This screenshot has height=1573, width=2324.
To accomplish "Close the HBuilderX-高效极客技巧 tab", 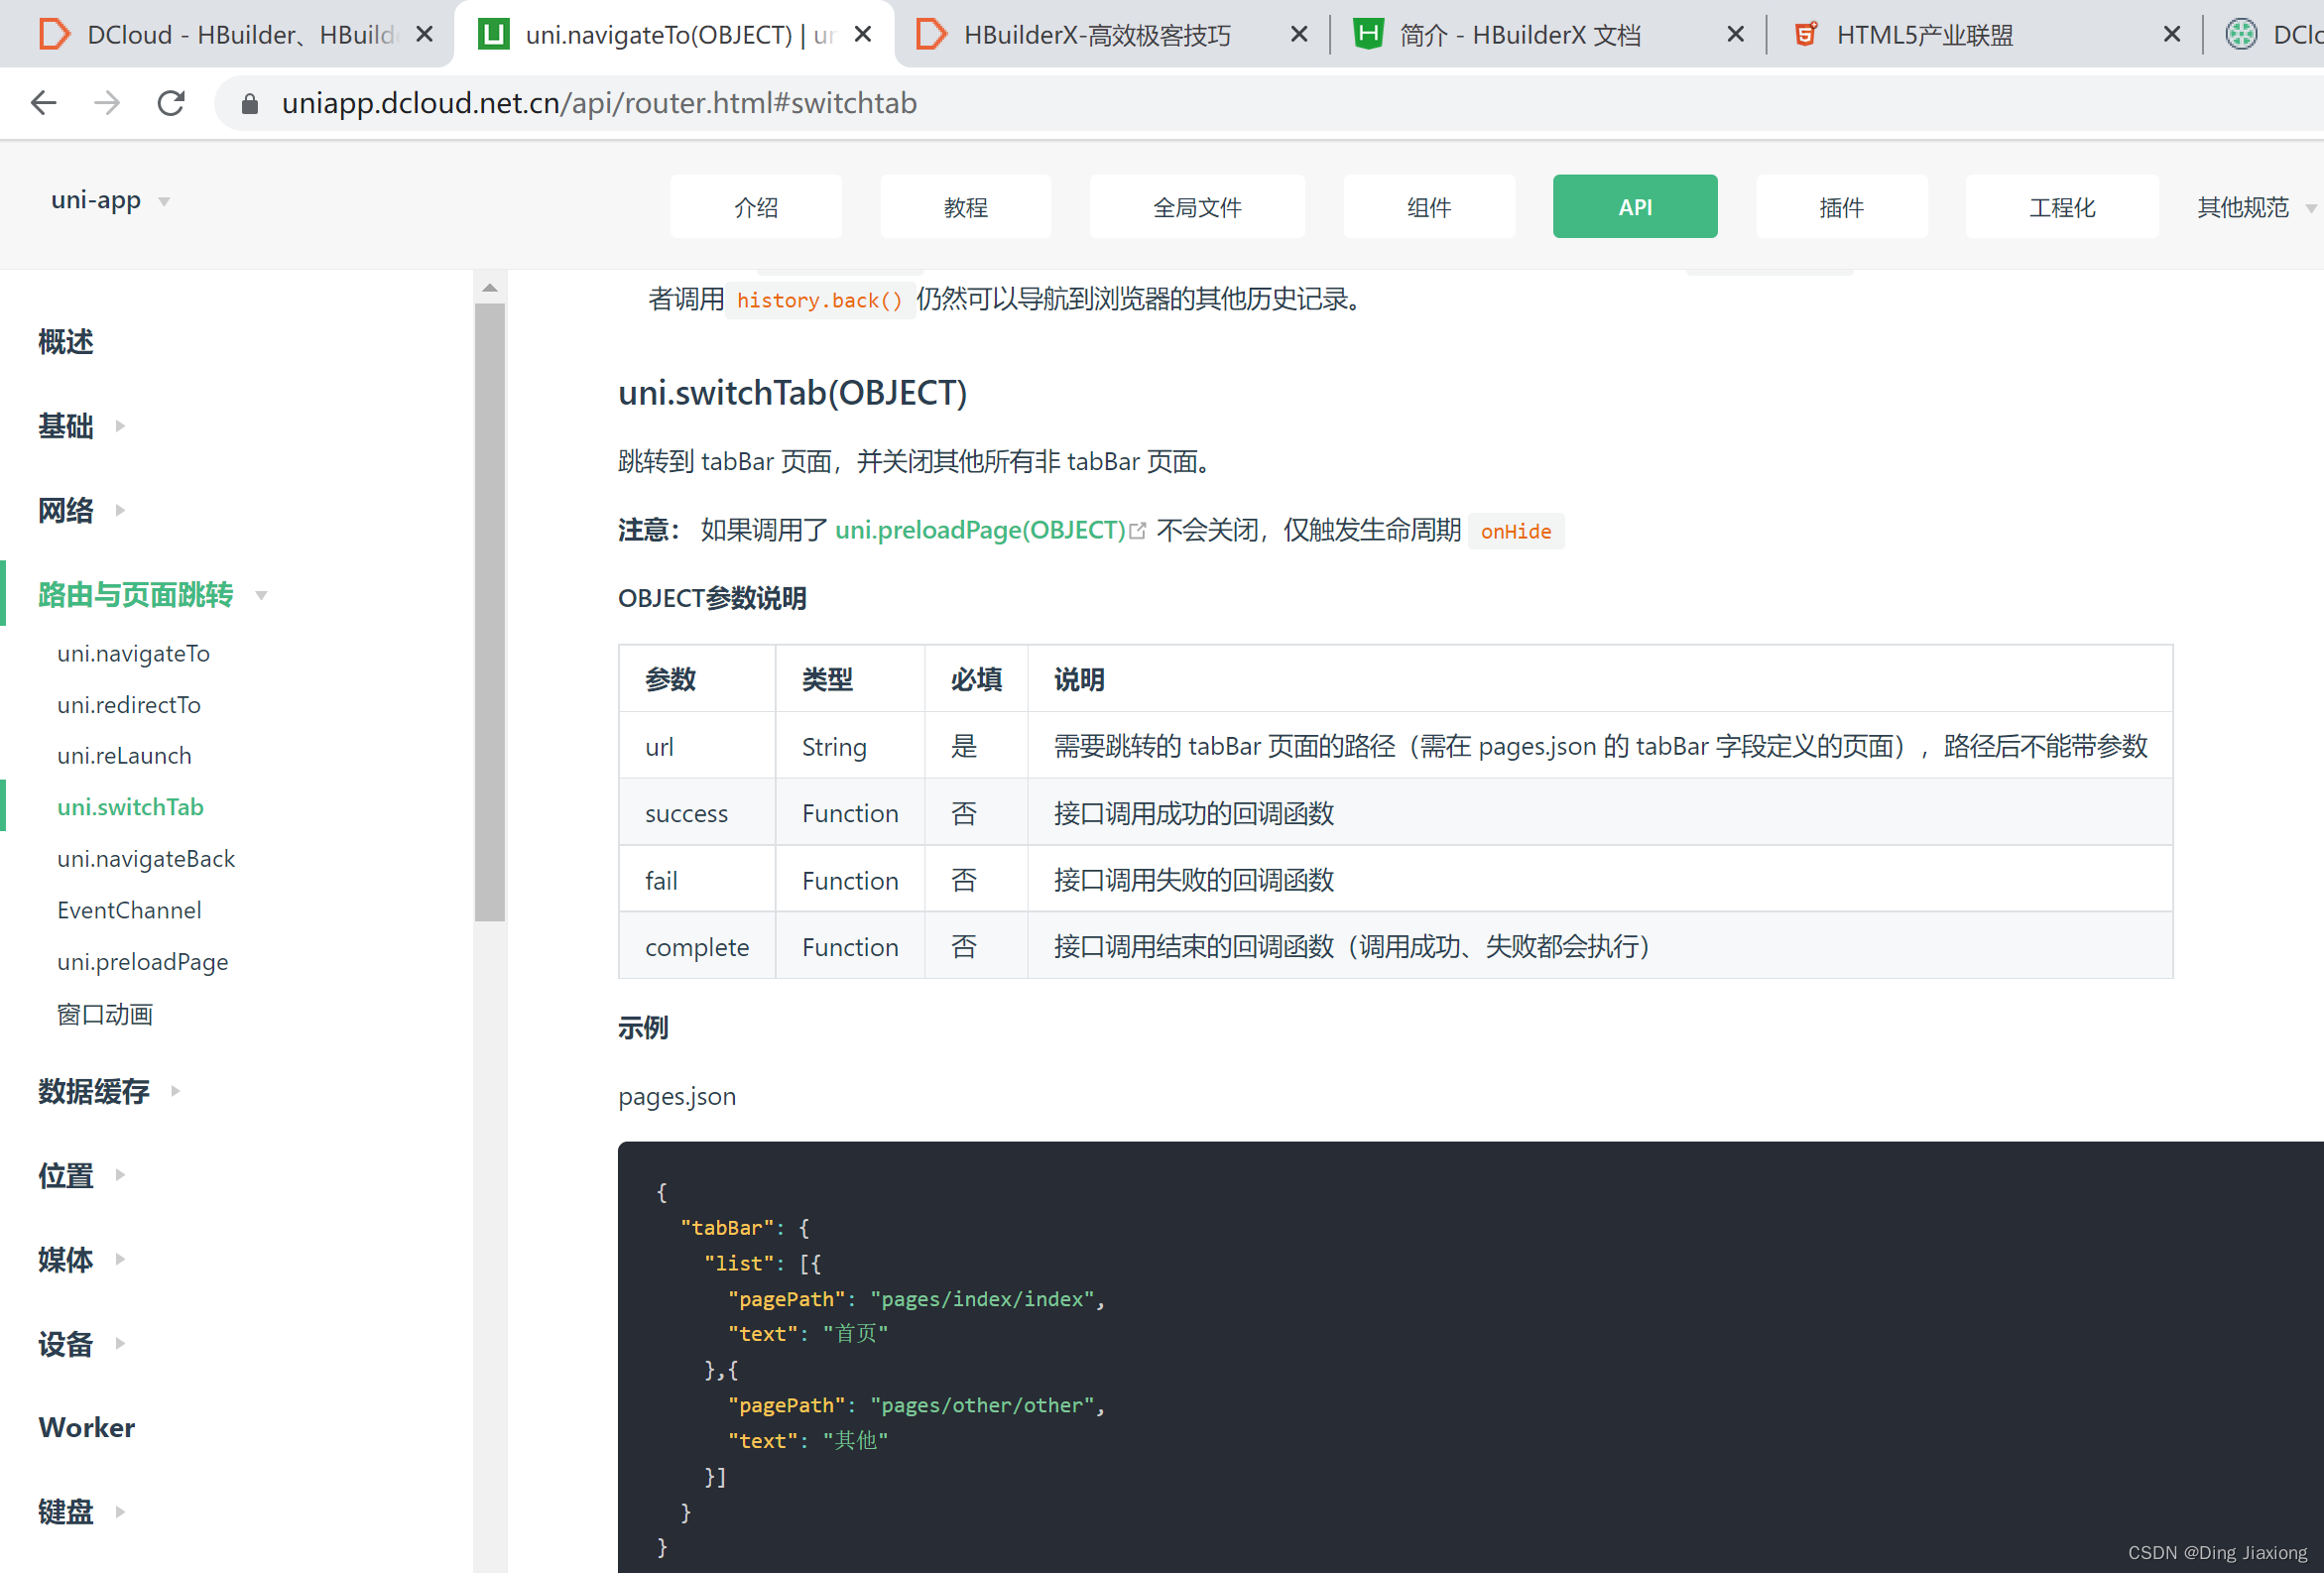I will point(1299,35).
